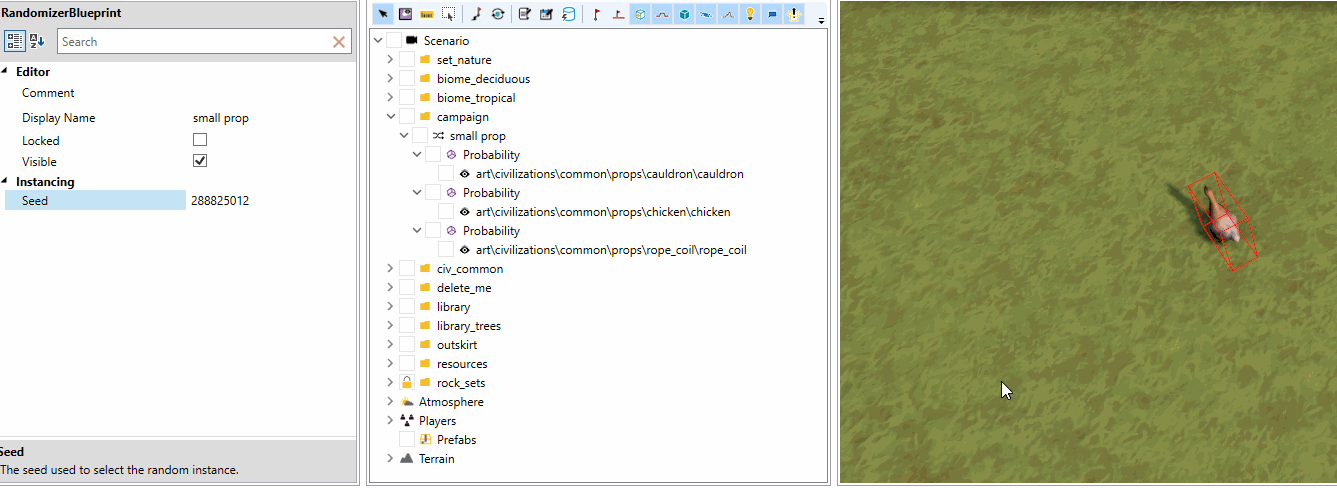Switch property grid to categorized view
The height and width of the screenshot is (488, 1337).
[x=15, y=41]
